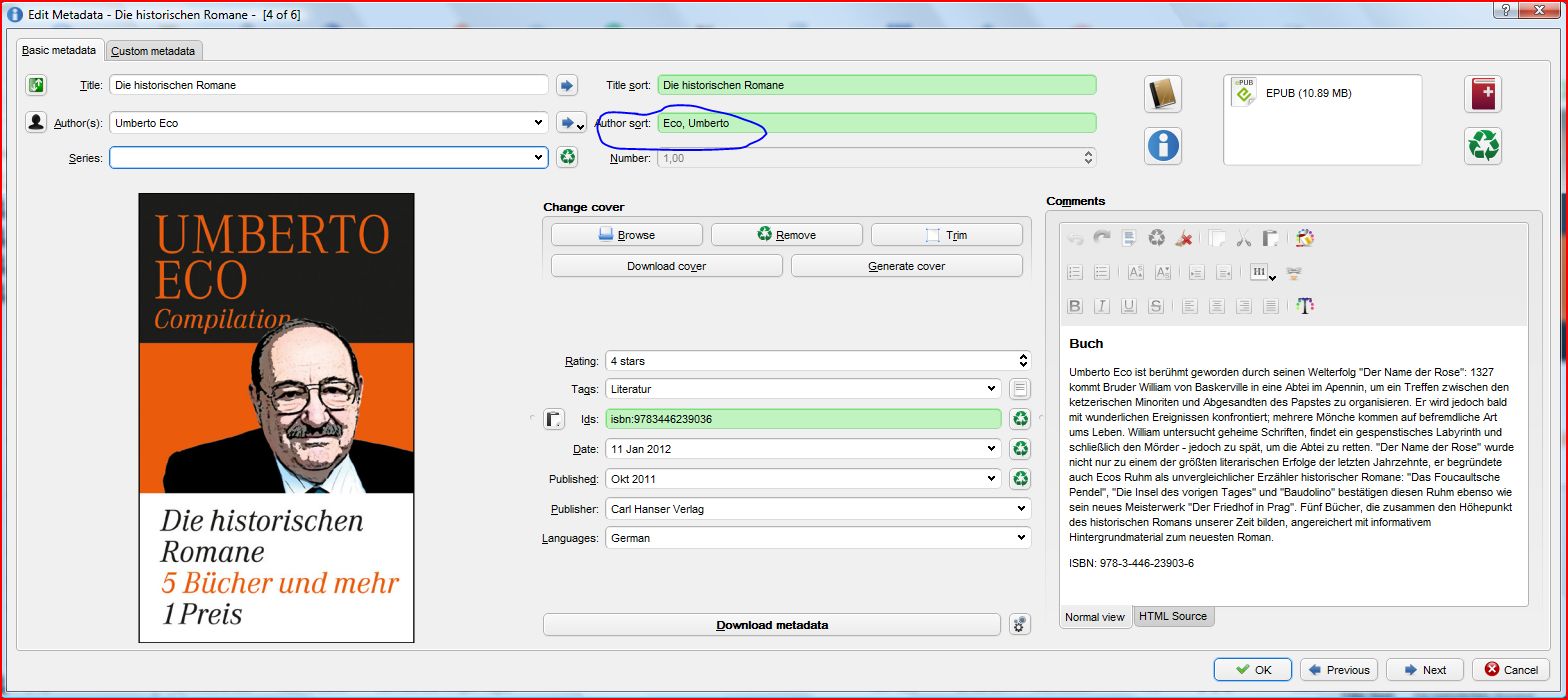Screen dimensions: 1568x700
Task: Insert an ordered list in comments
Action: pyautogui.click(x=1075, y=272)
